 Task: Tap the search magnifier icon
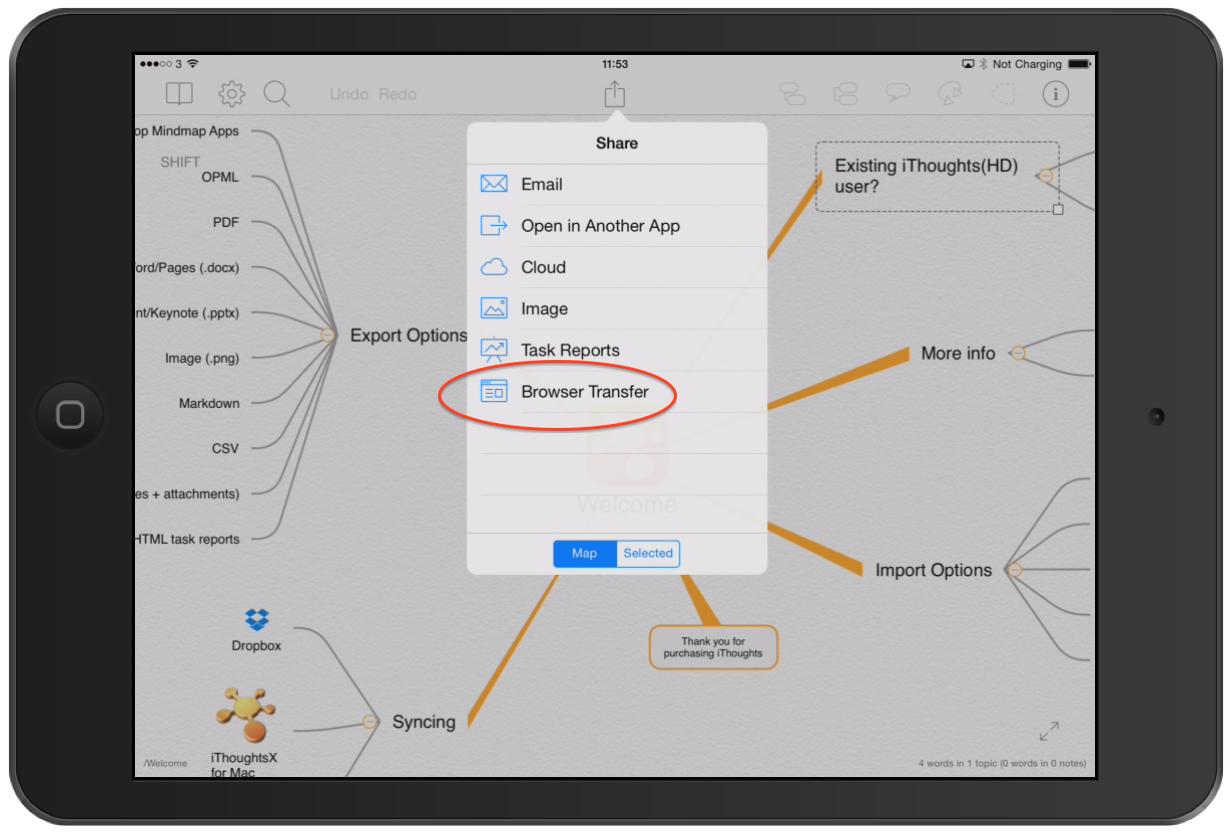(277, 94)
